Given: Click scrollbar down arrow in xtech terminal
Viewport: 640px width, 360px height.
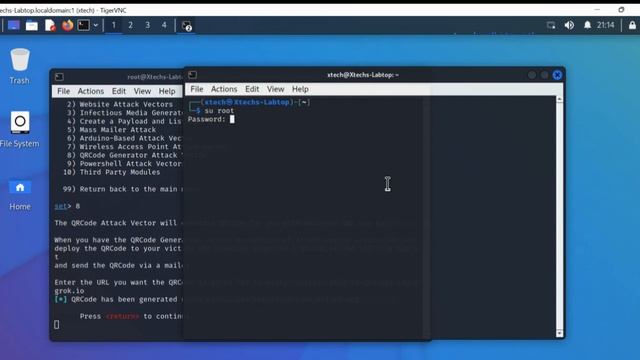Looking at the screenshot, I should tap(560, 333).
